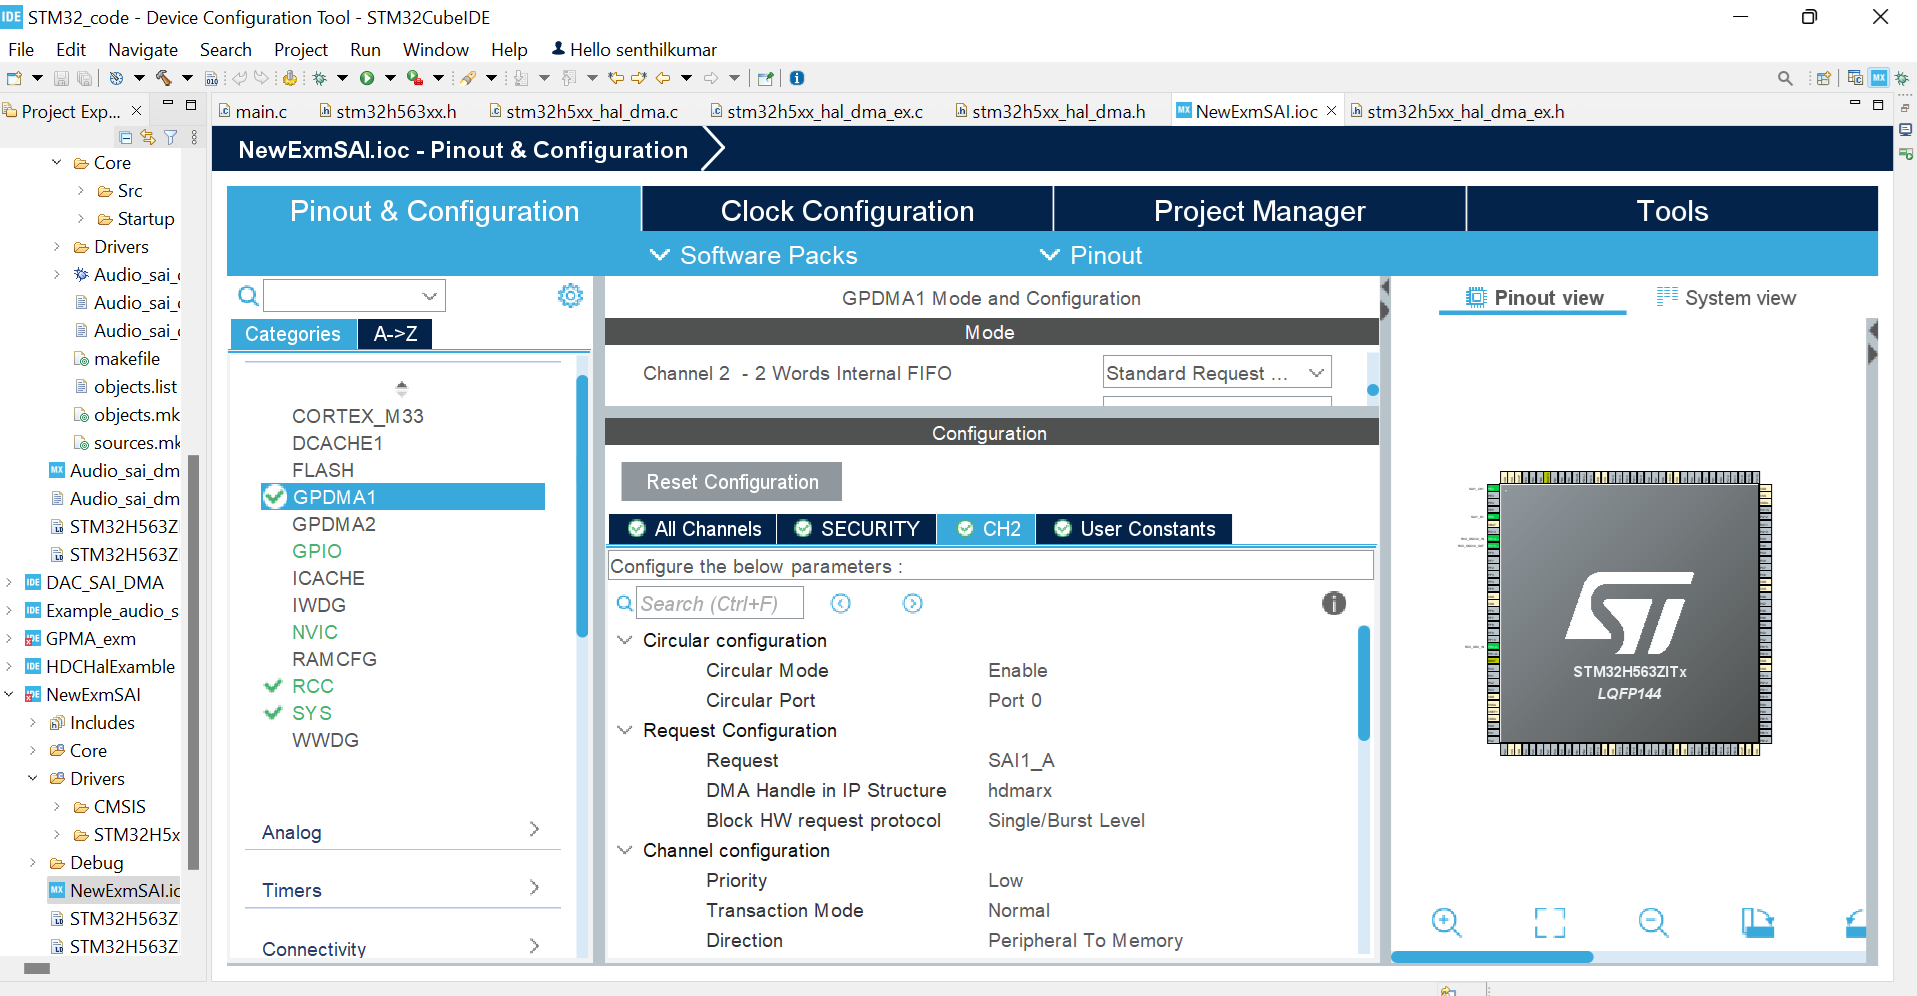
Task: Run the project using the green Run icon
Action: click(367, 78)
